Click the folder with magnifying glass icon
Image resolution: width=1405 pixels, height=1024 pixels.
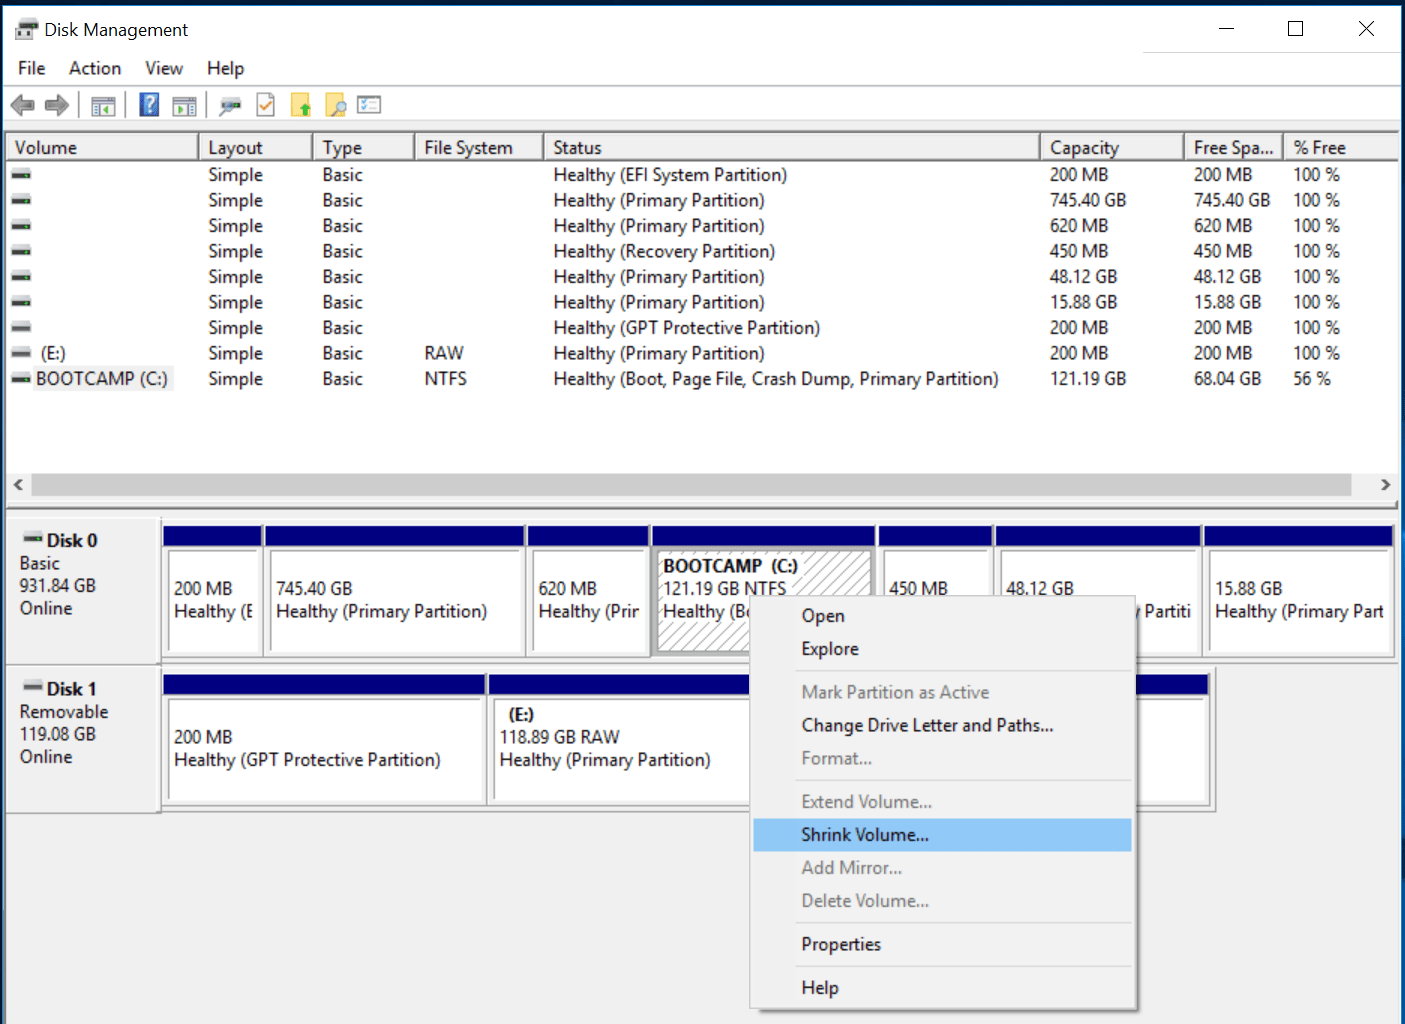click(336, 105)
